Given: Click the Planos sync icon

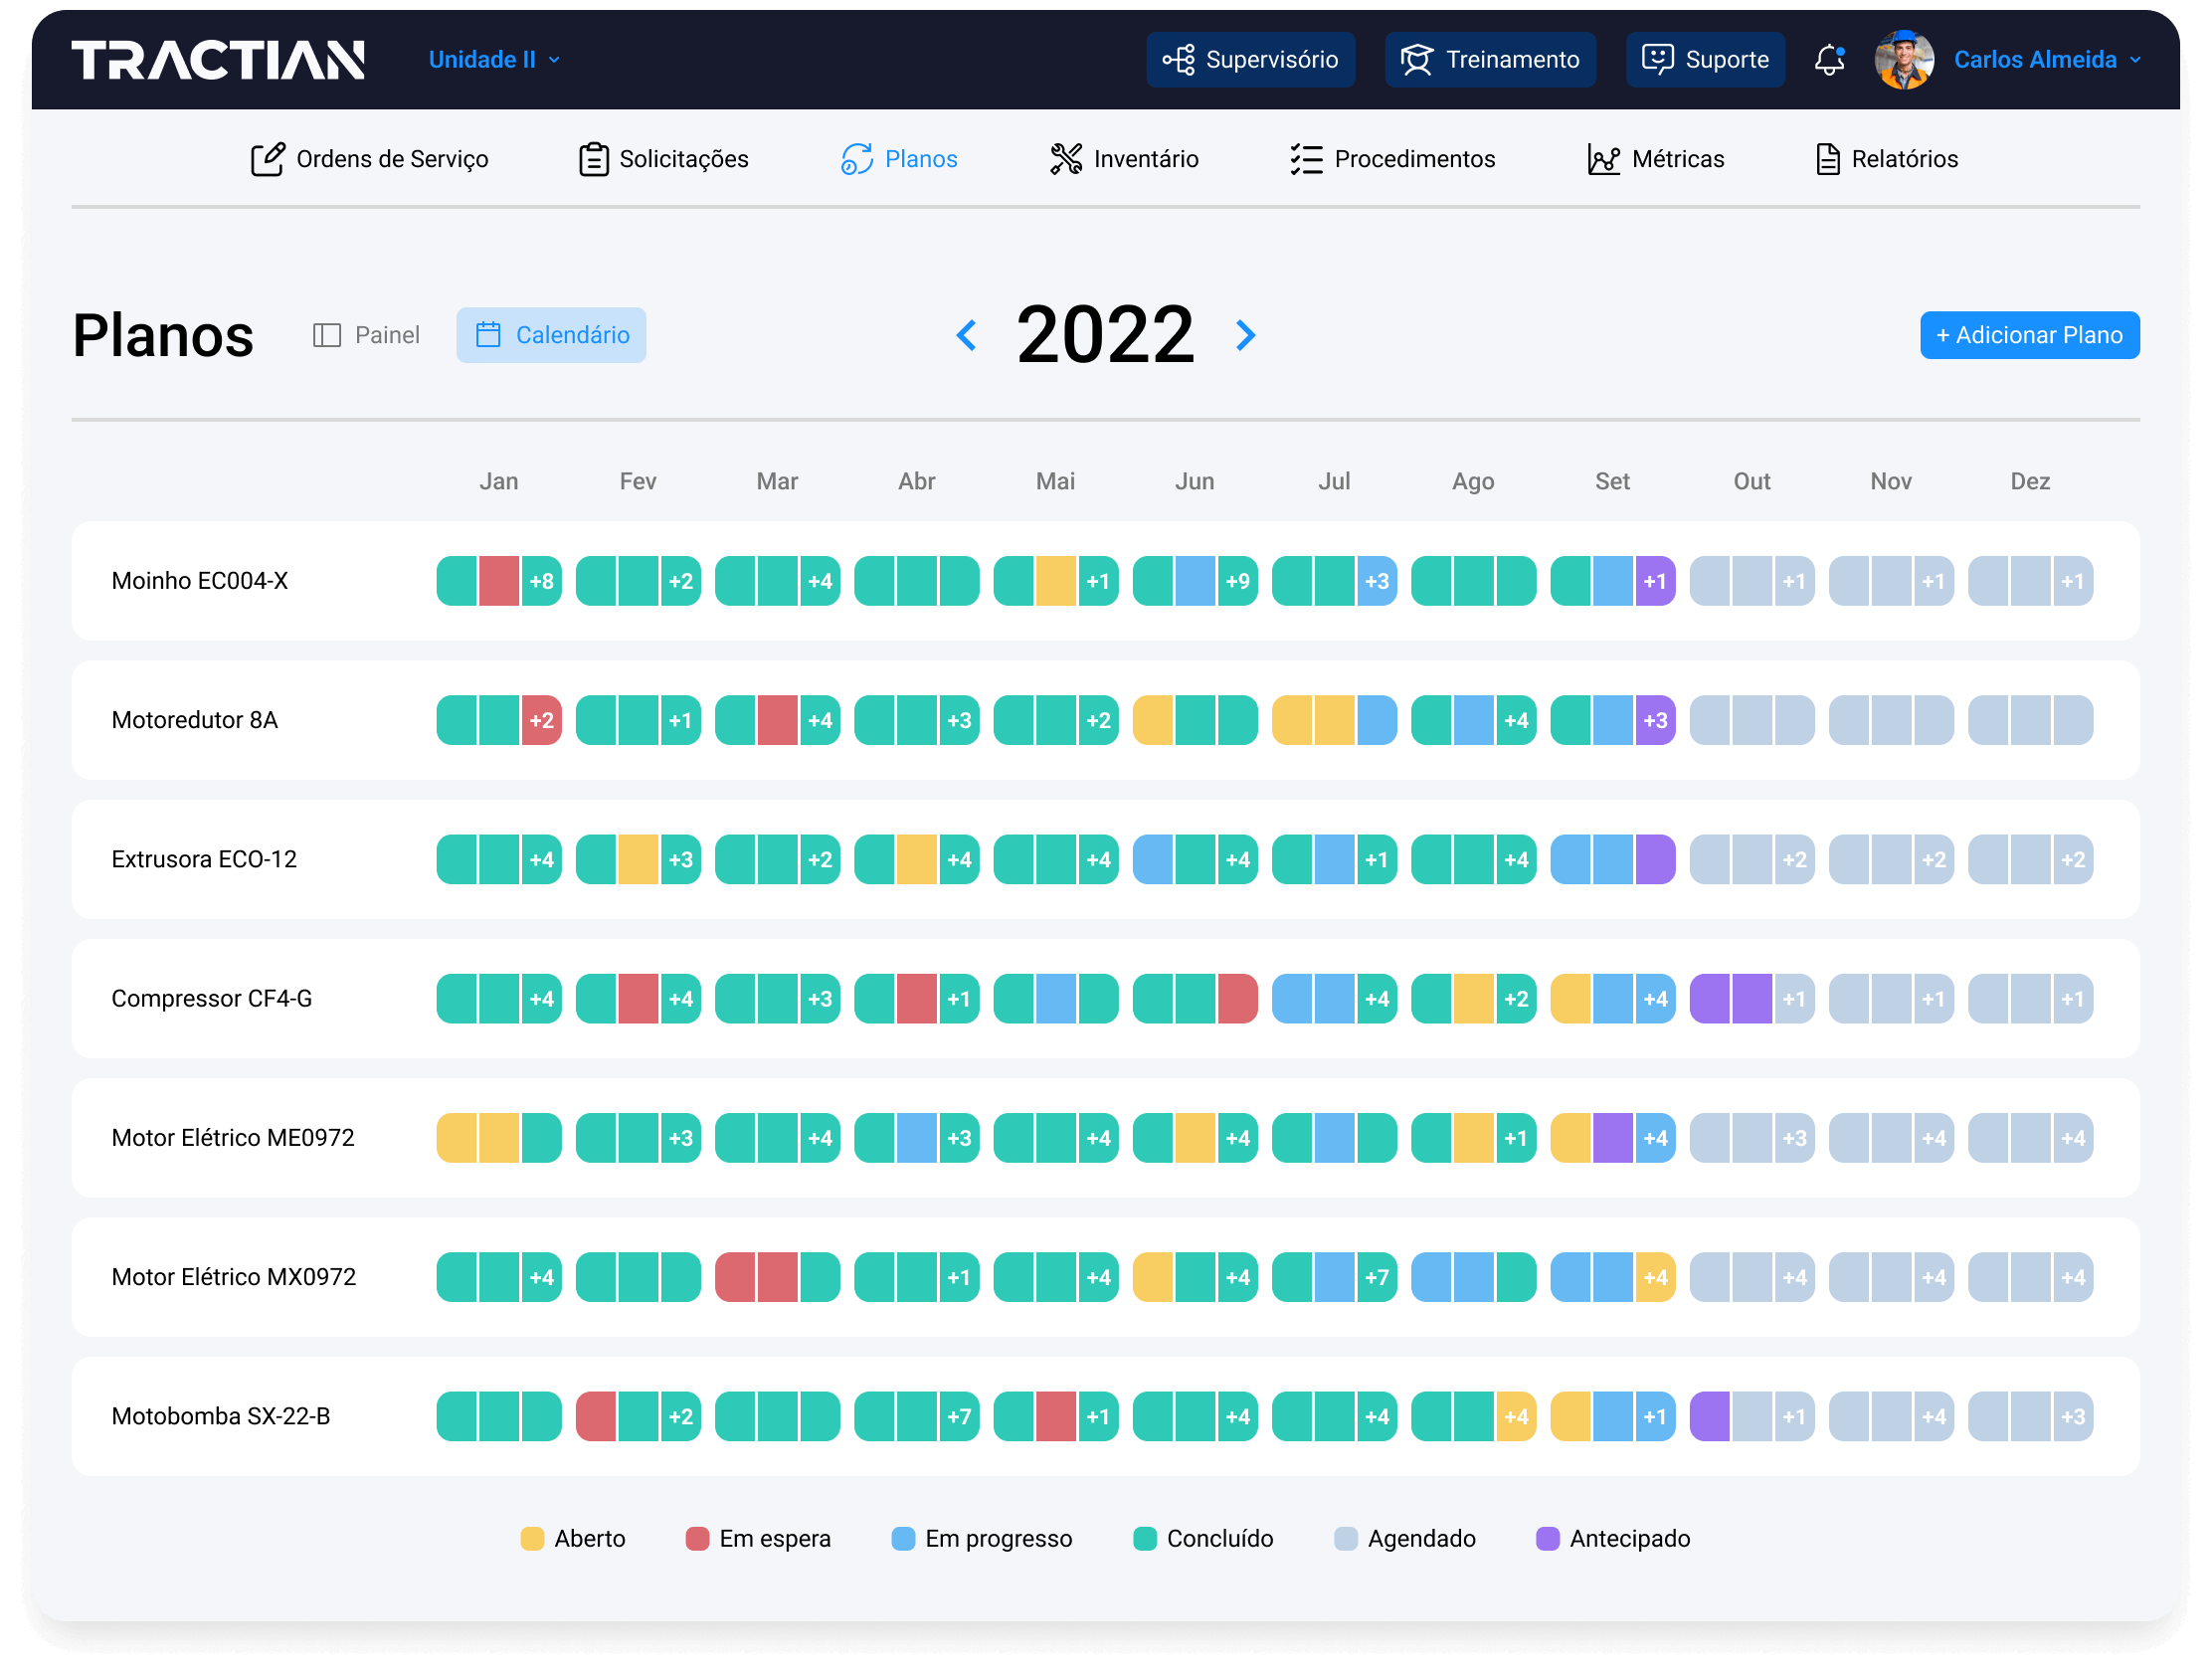Looking at the screenshot, I should 856,158.
